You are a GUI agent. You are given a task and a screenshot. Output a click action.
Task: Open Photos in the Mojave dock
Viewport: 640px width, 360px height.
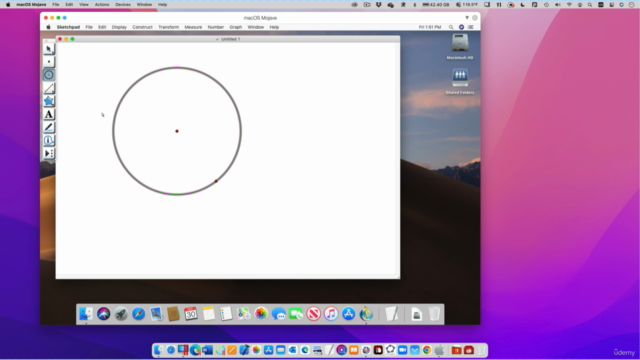pyautogui.click(x=261, y=314)
